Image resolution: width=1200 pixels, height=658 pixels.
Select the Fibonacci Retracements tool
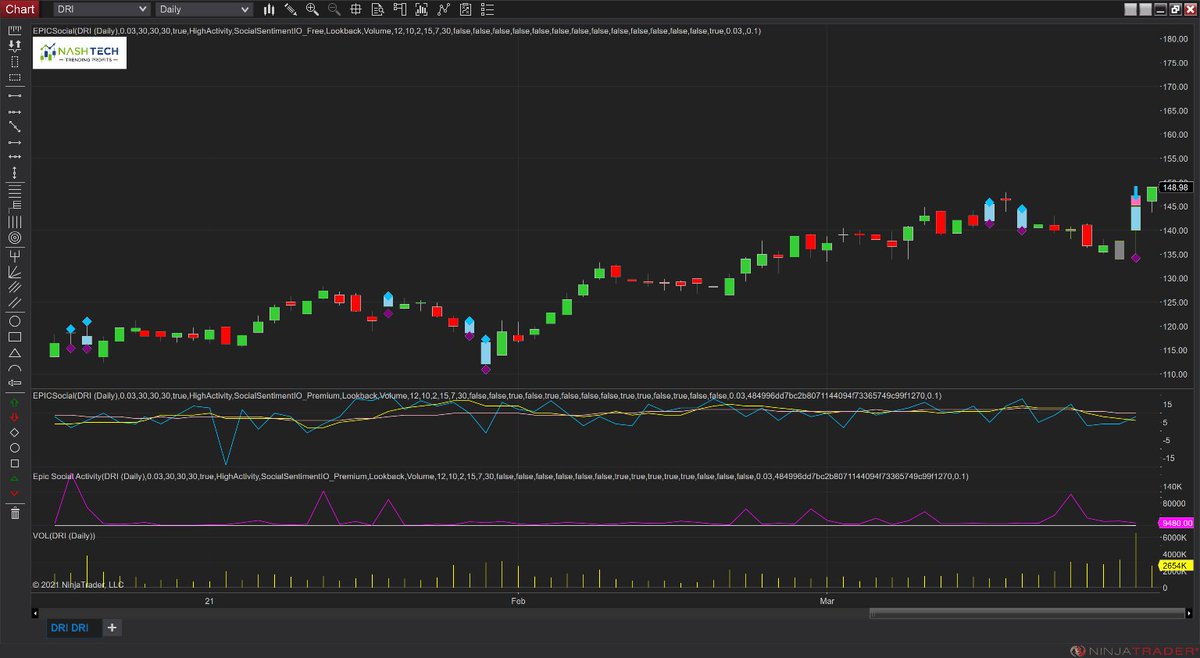click(x=15, y=190)
